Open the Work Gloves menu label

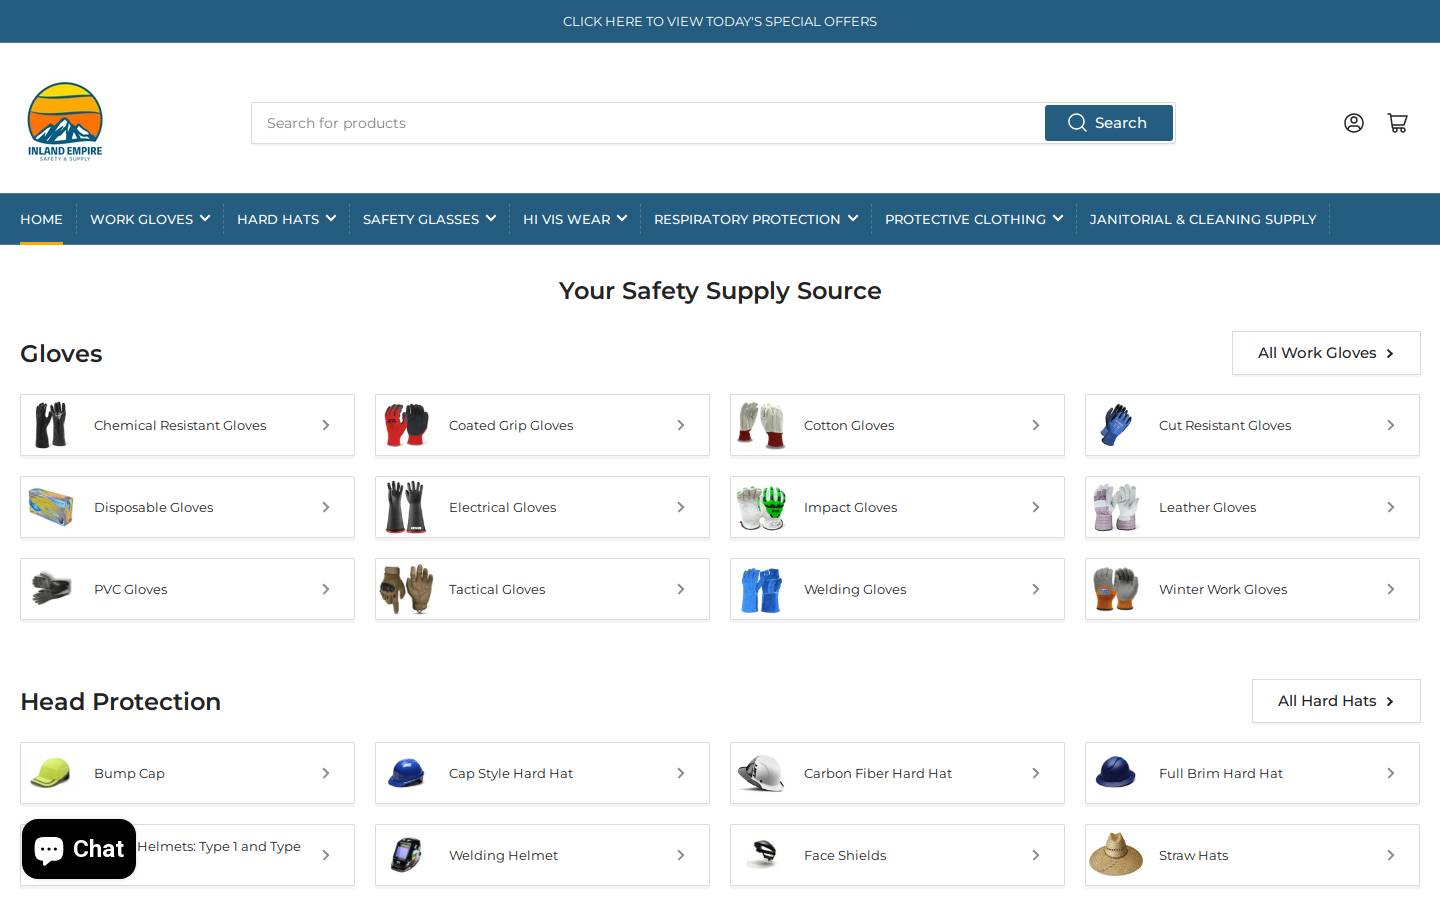(x=141, y=219)
